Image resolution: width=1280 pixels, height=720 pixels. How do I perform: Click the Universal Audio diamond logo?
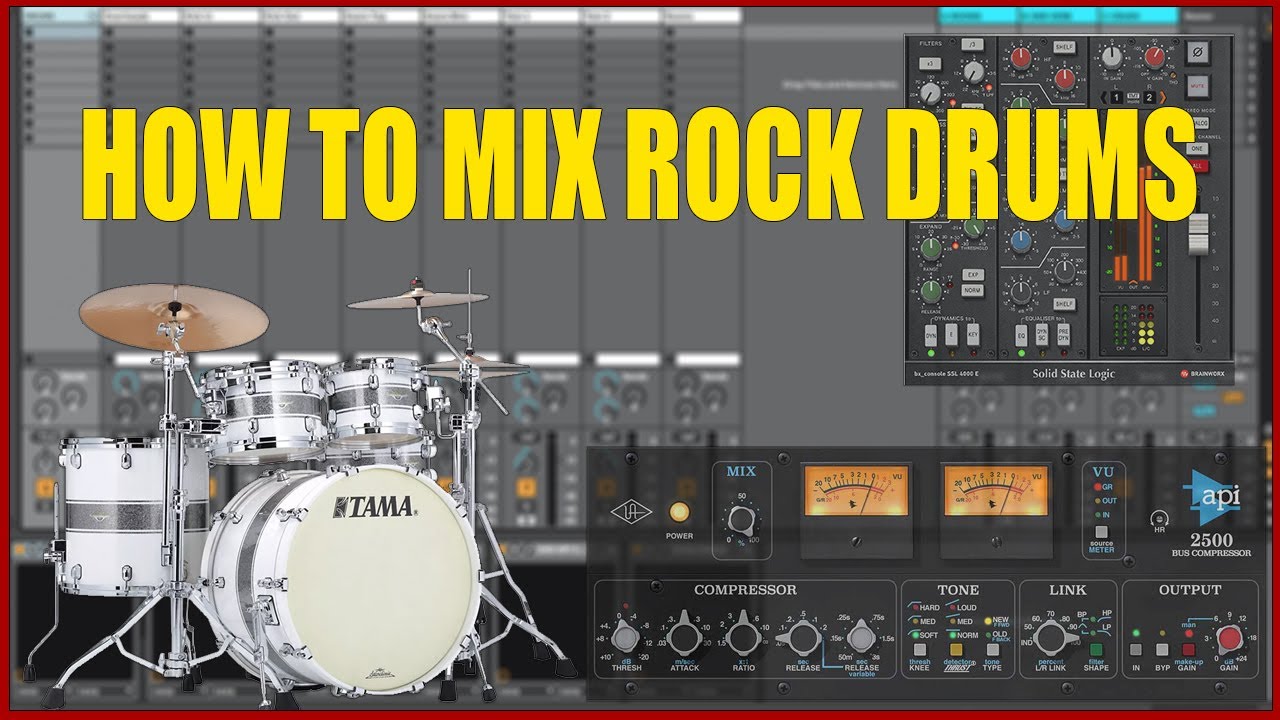tap(631, 512)
